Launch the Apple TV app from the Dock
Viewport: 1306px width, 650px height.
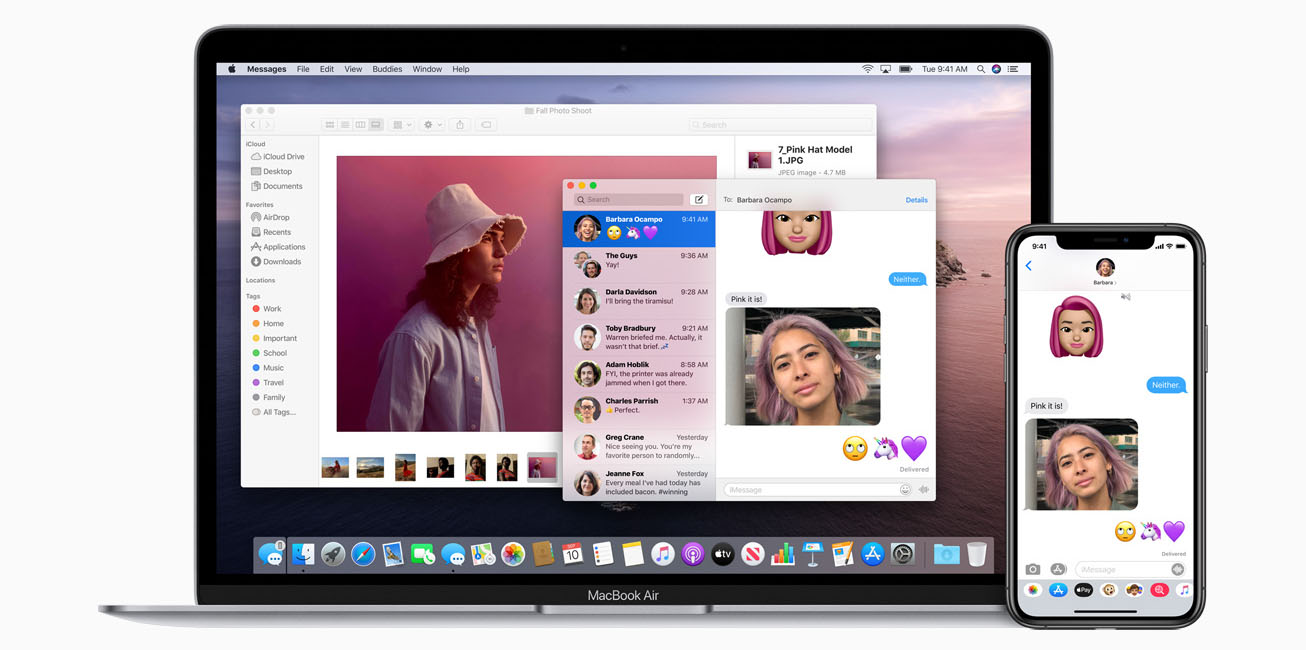coord(722,554)
